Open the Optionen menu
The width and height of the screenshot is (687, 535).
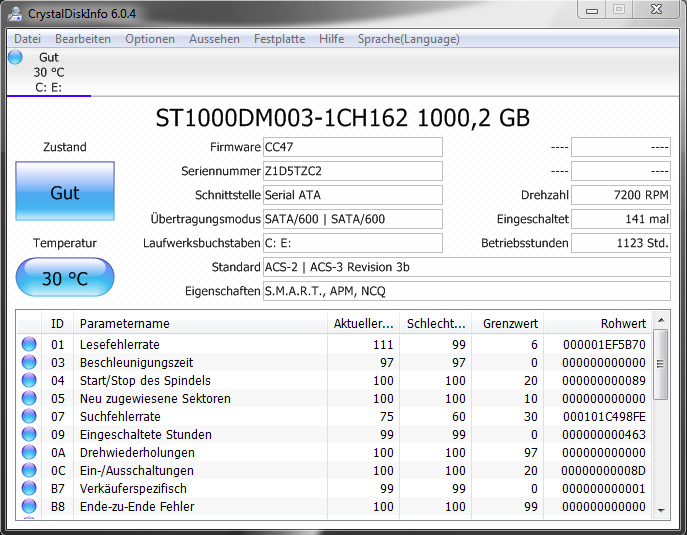[x=150, y=39]
